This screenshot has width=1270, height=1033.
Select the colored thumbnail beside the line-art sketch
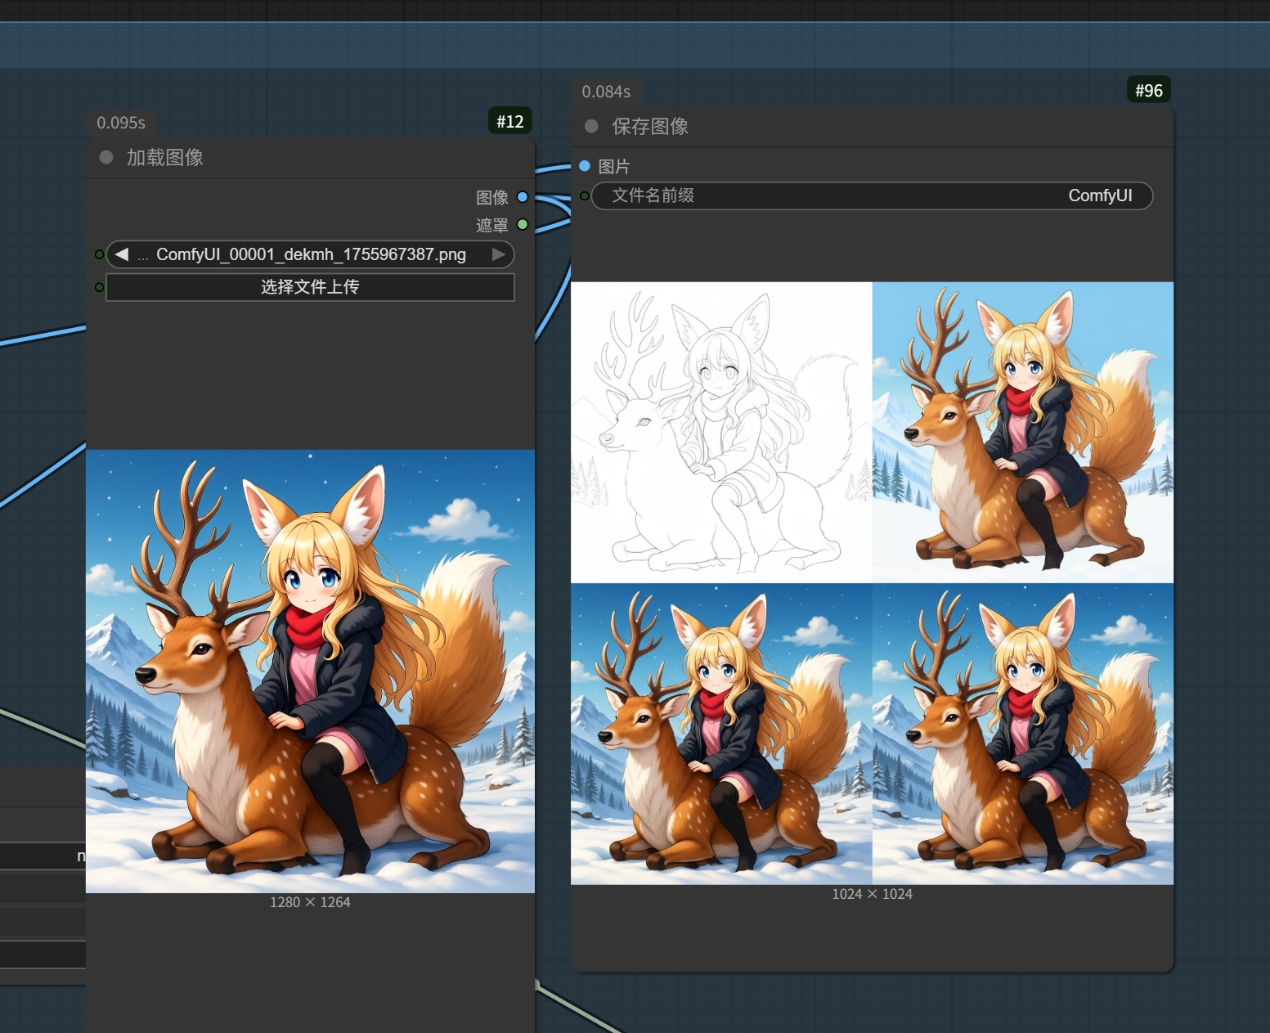pyautogui.click(x=1023, y=432)
